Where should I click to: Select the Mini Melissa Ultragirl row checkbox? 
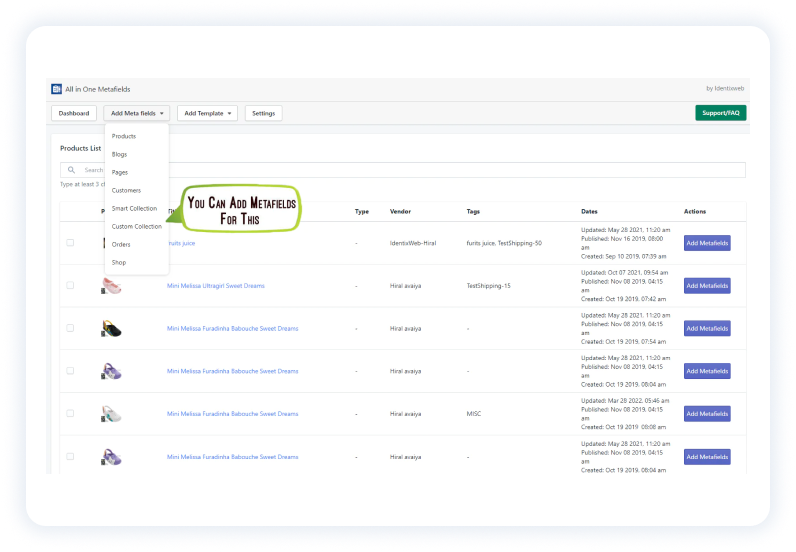point(70,286)
